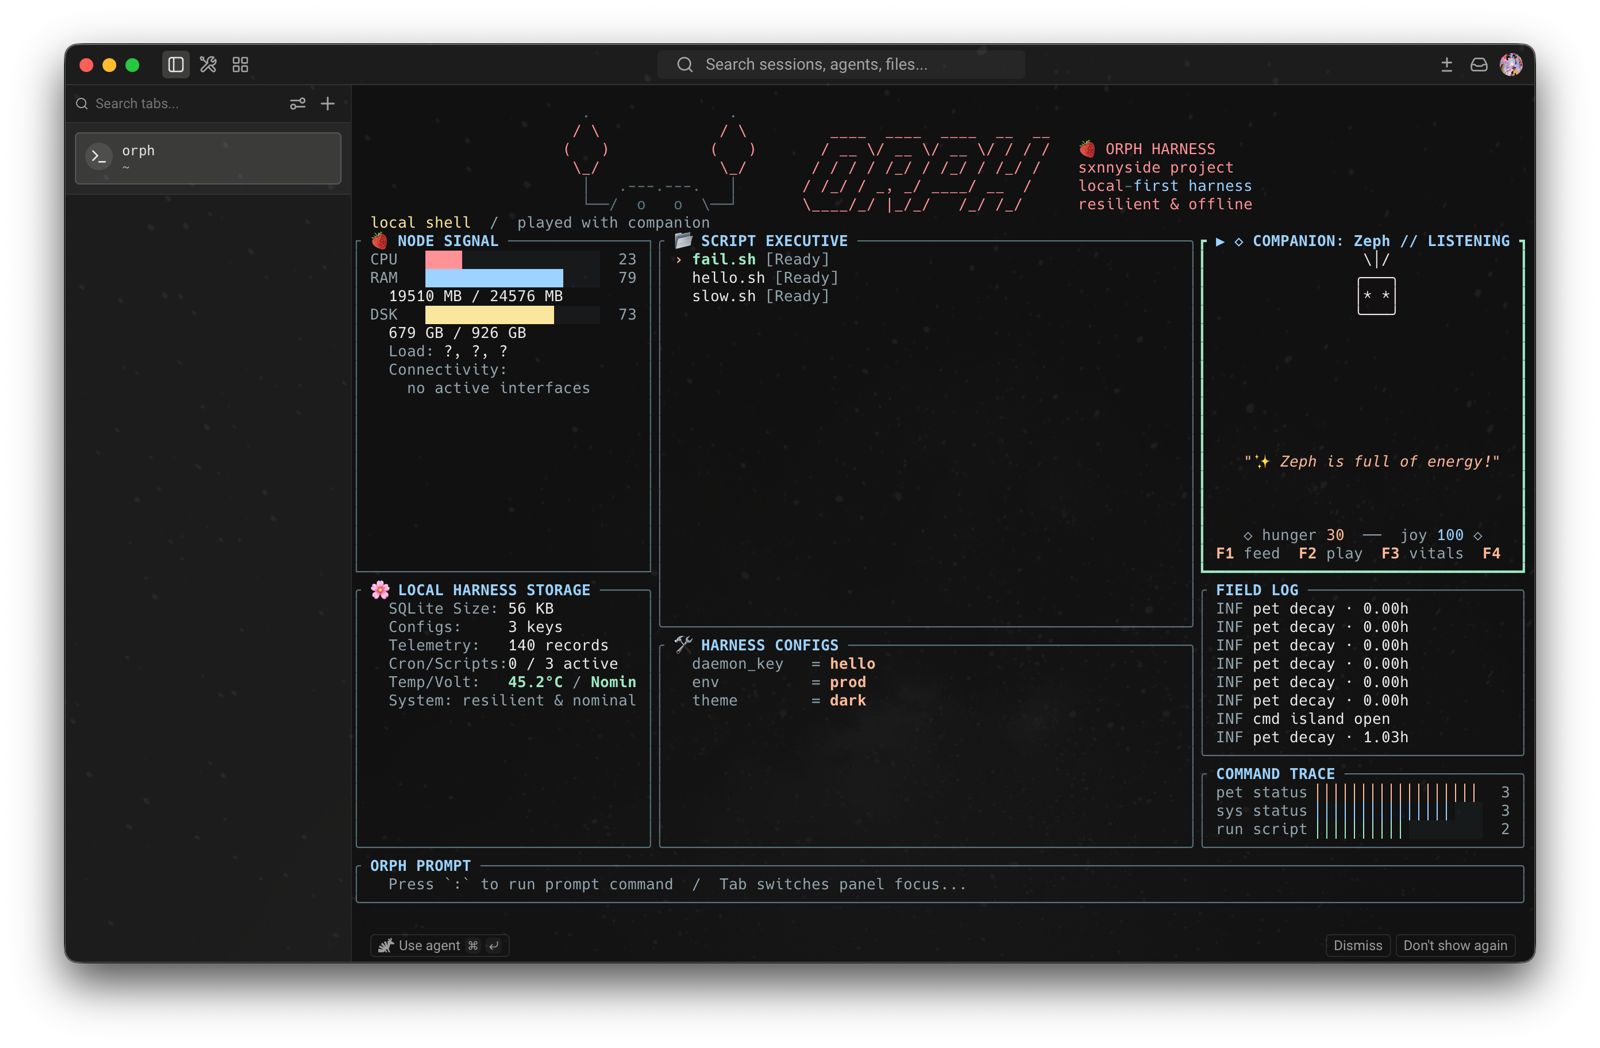Click Don't show again button
This screenshot has width=1600, height=1048.
click(1455, 945)
